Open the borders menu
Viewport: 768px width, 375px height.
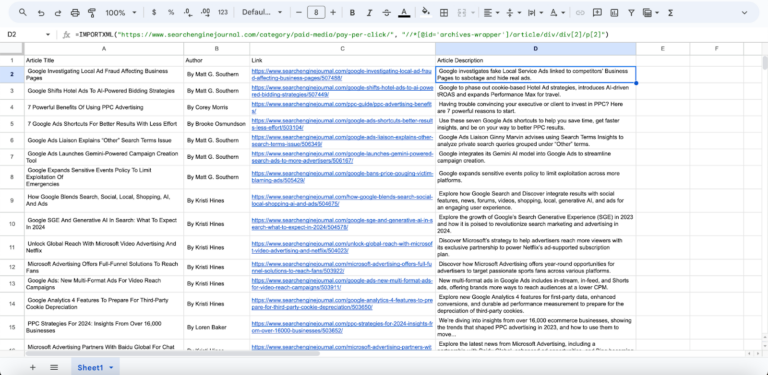point(444,13)
